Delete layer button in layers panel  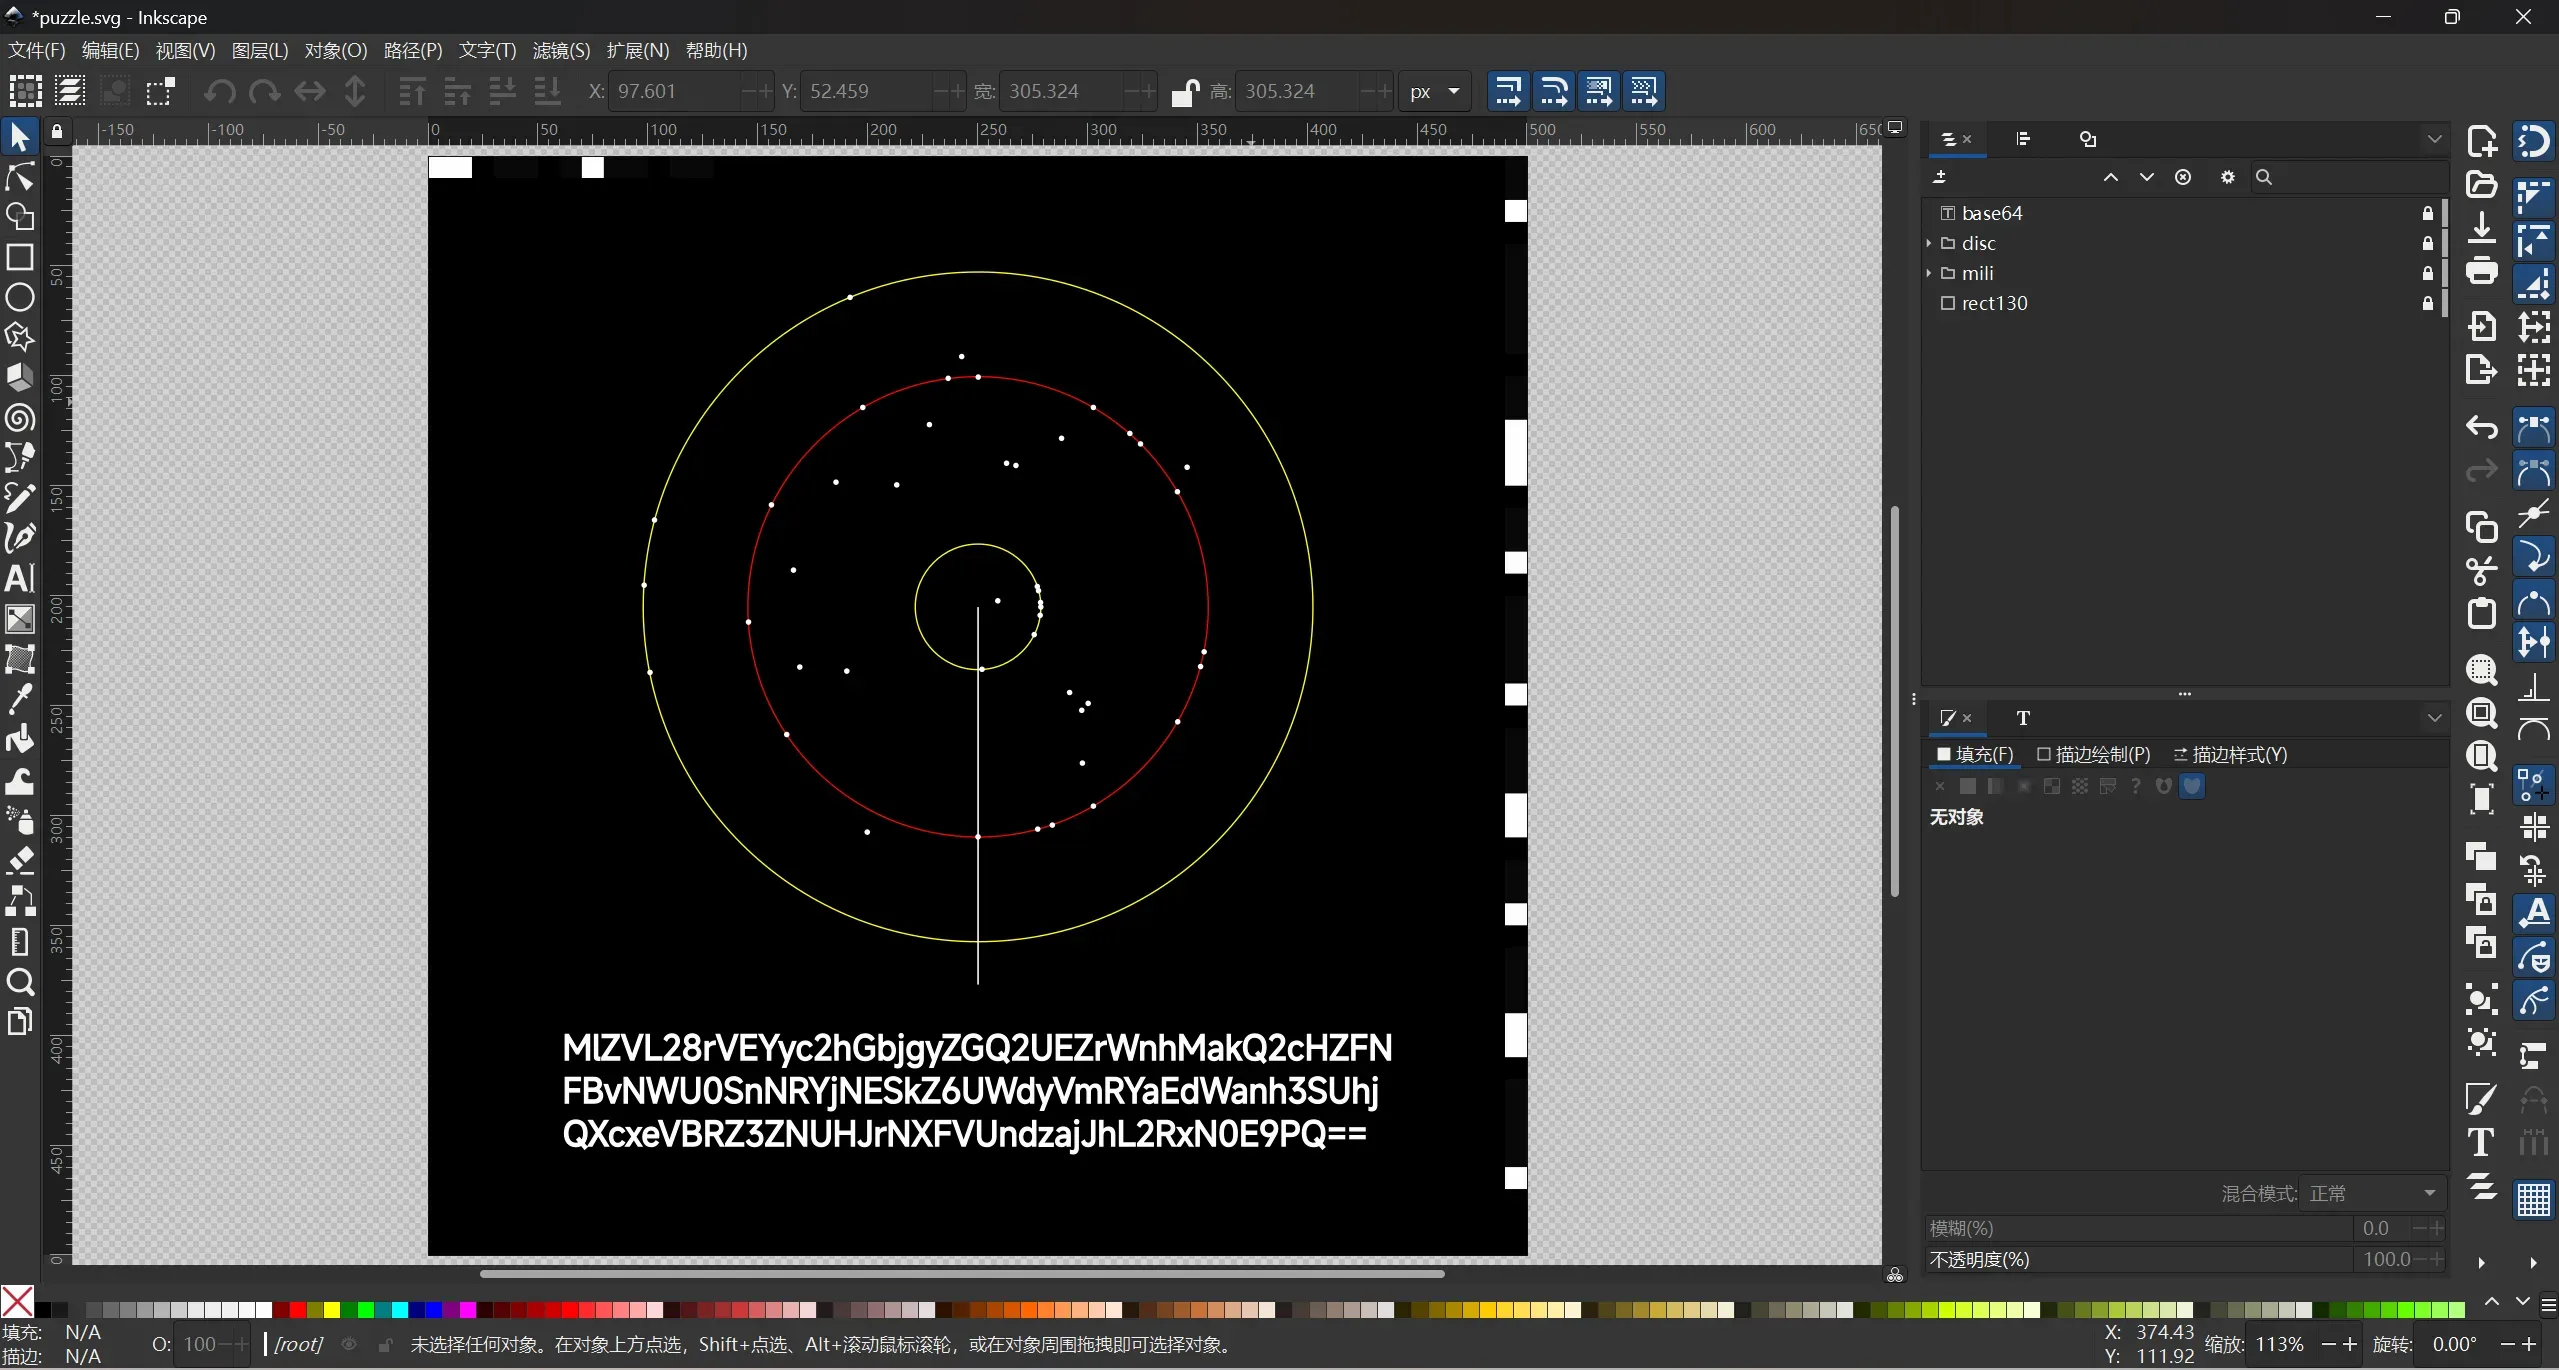pyautogui.click(x=2183, y=177)
